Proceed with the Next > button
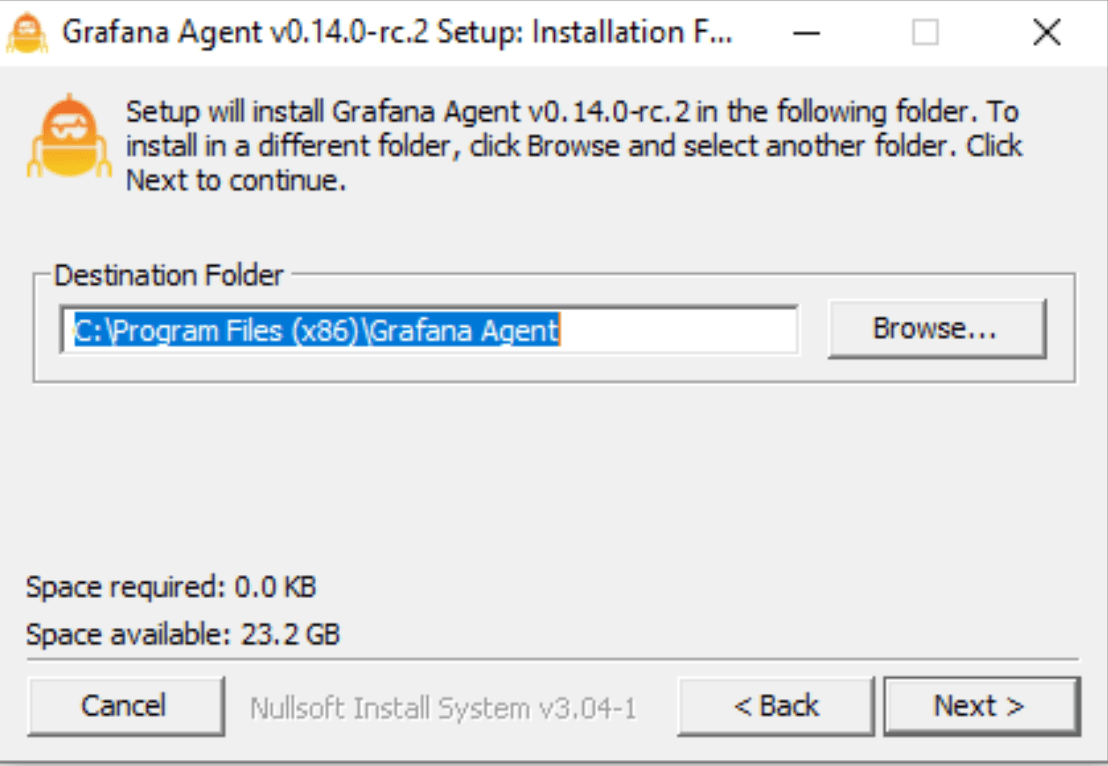1108x766 pixels. (980, 706)
